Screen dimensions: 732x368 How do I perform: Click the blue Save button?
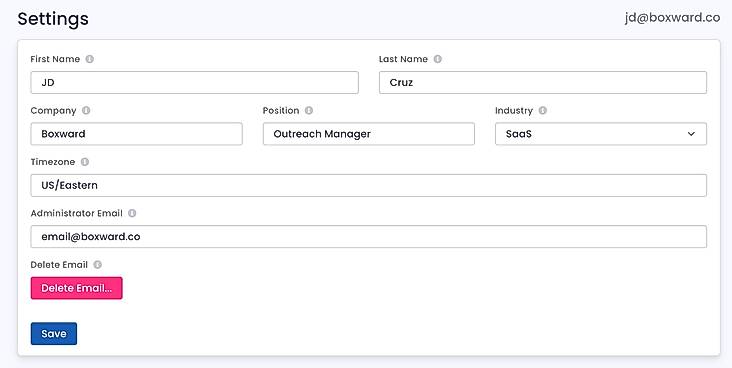coord(54,333)
